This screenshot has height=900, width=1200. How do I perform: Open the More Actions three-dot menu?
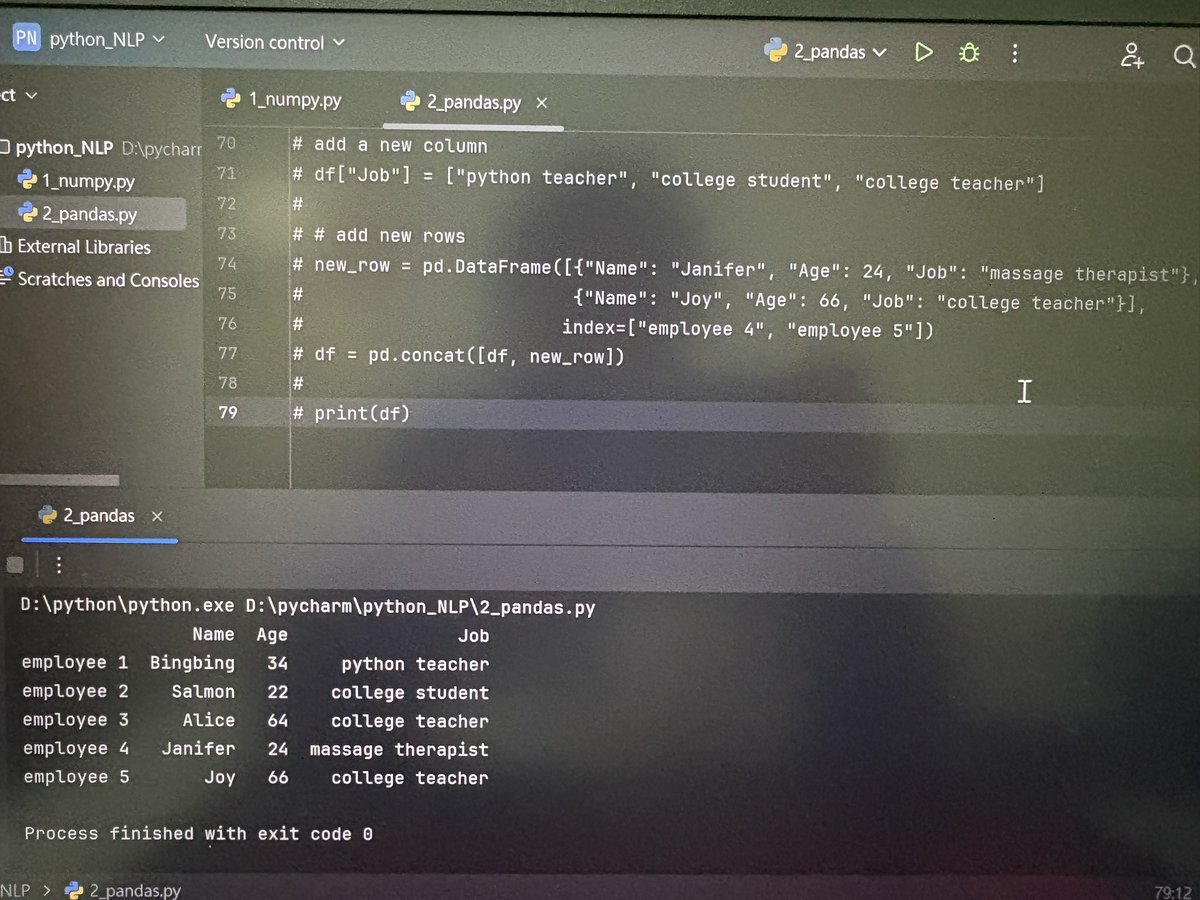click(x=1015, y=53)
